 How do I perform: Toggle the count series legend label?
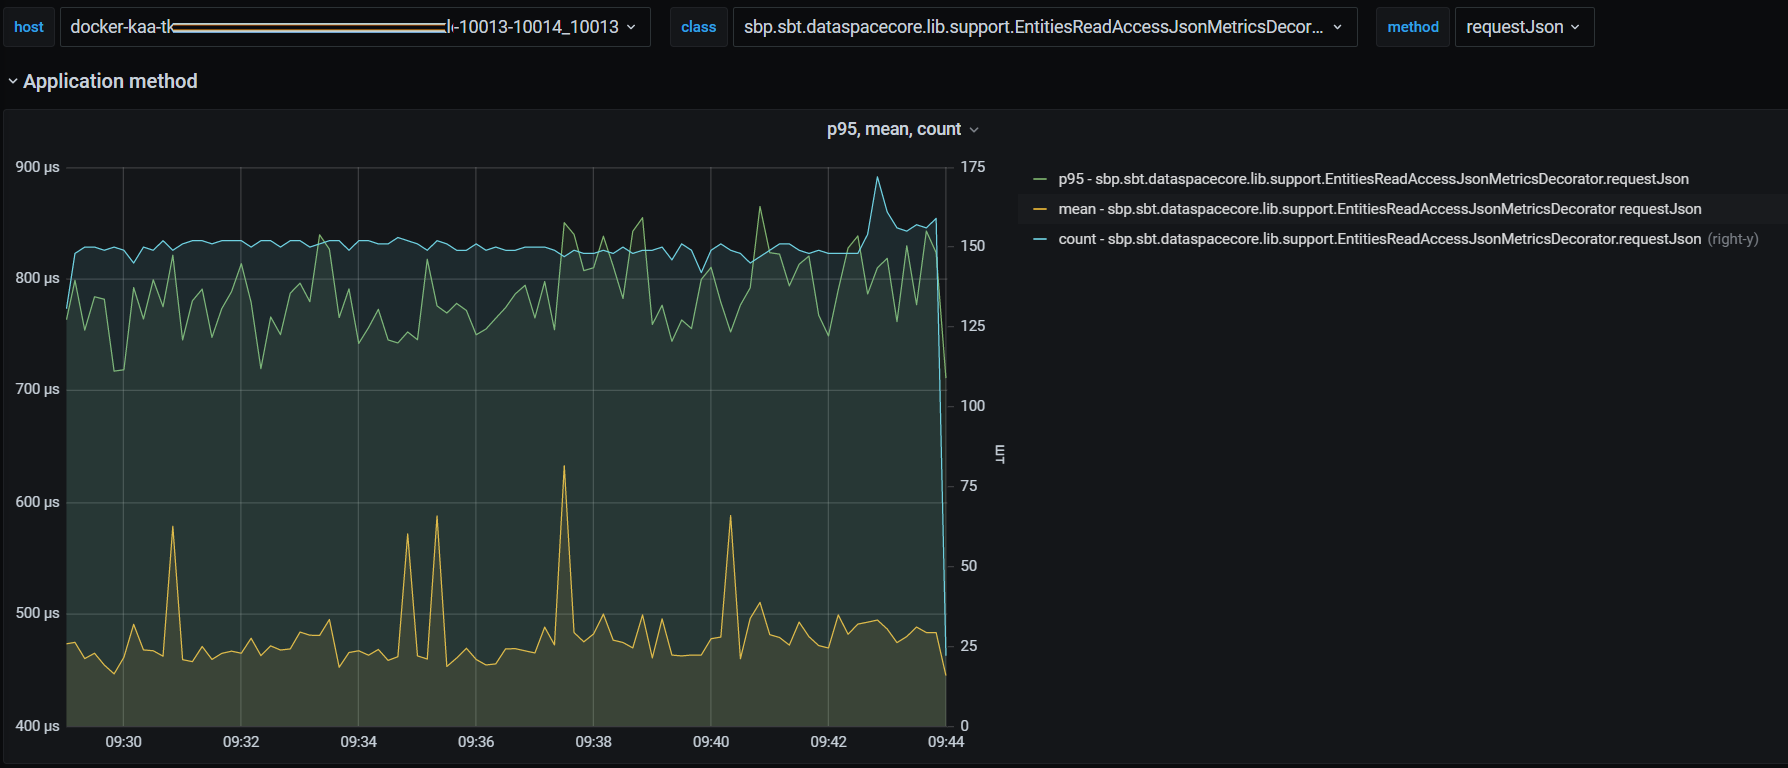coord(1379,239)
